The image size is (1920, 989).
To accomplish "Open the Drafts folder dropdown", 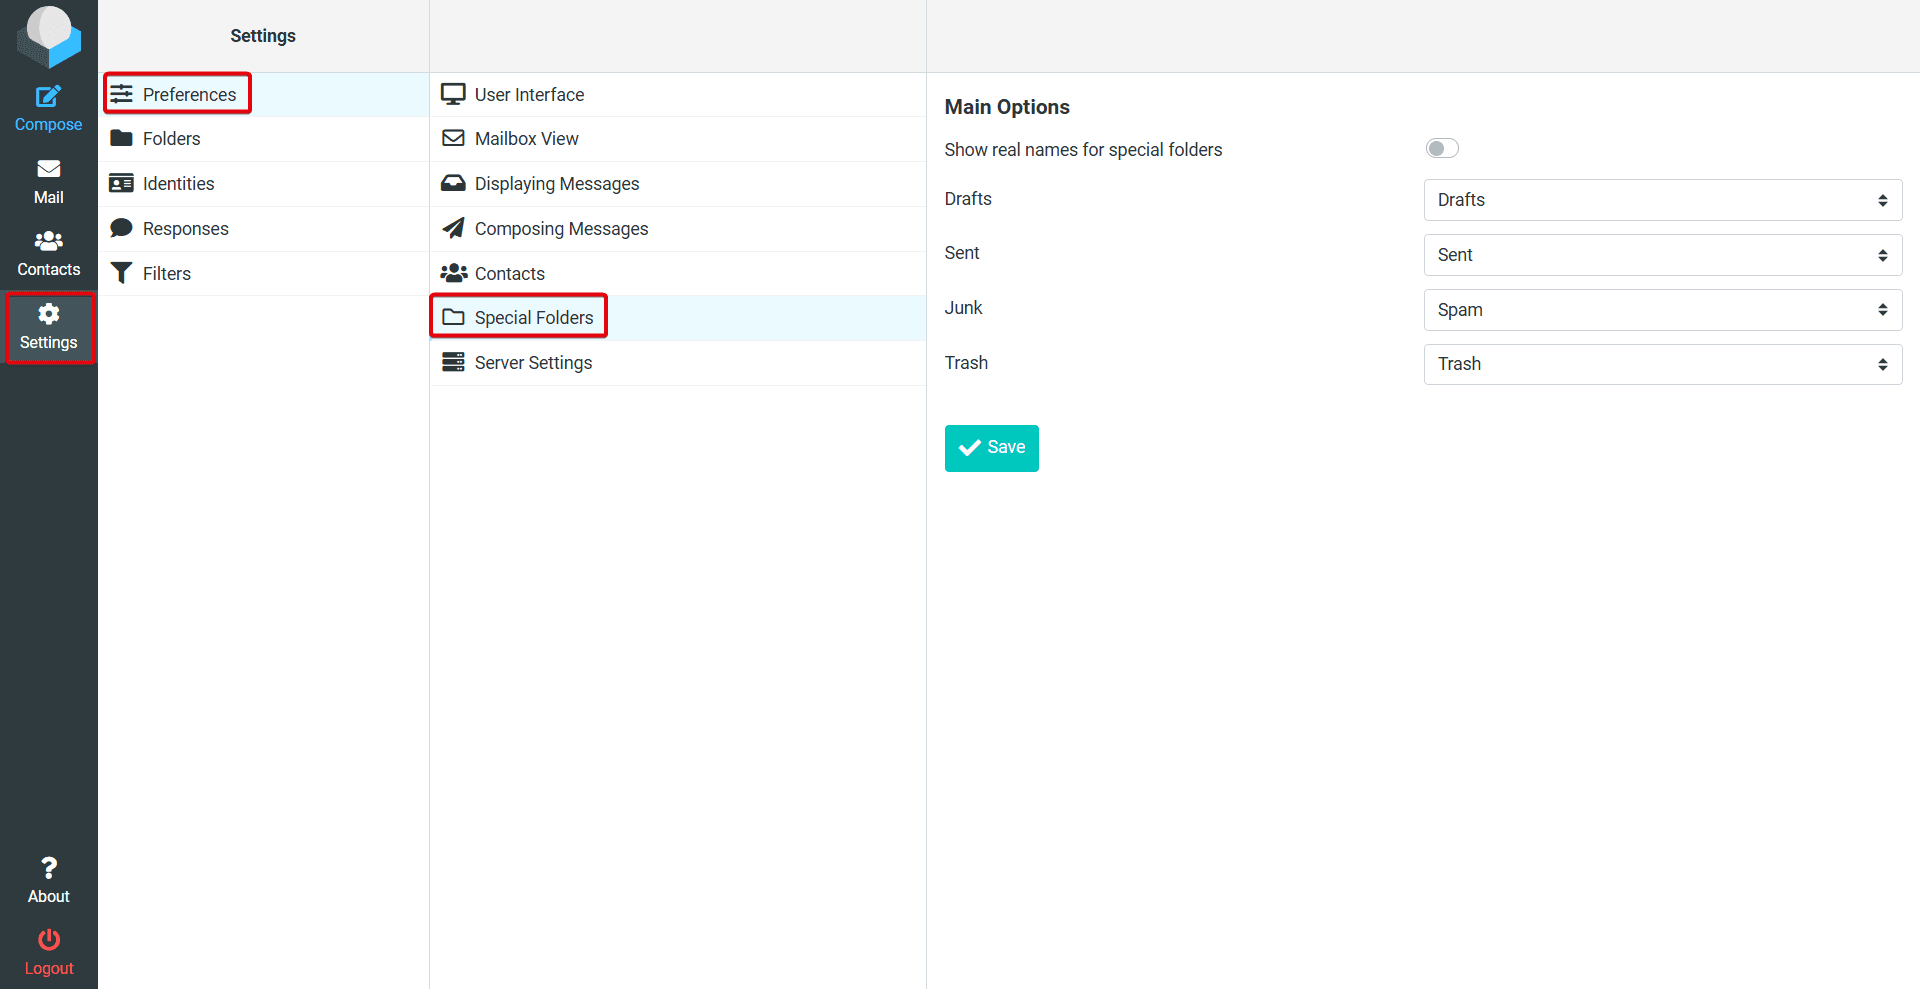I will point(1661,199).
